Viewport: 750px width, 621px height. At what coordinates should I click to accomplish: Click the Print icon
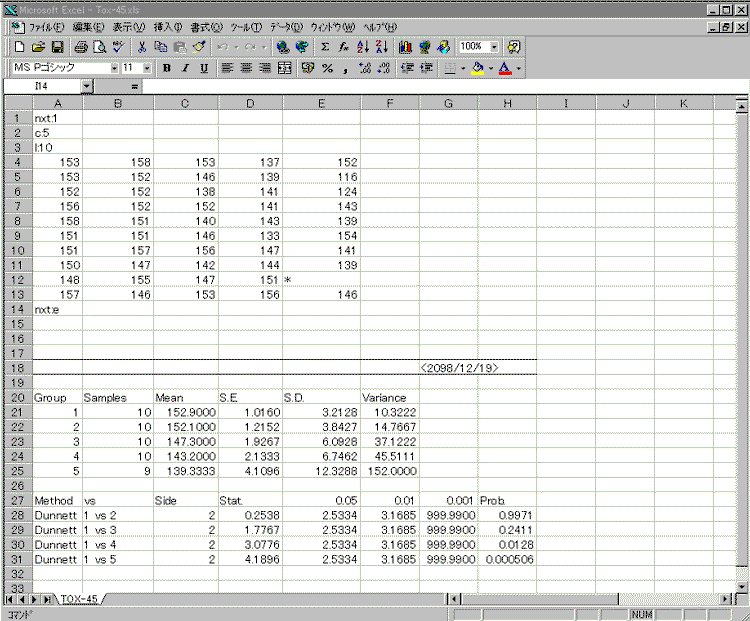point(81,47)
